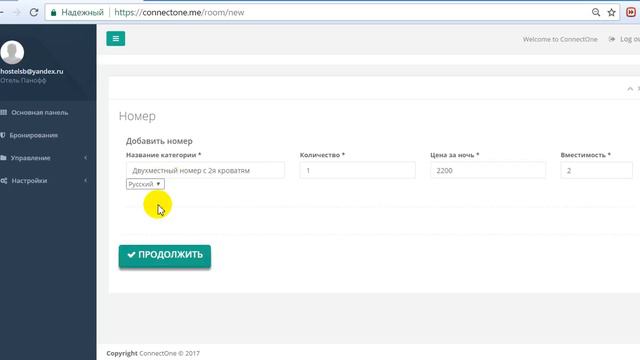Click the Номер heading

[x=137, y=116]
